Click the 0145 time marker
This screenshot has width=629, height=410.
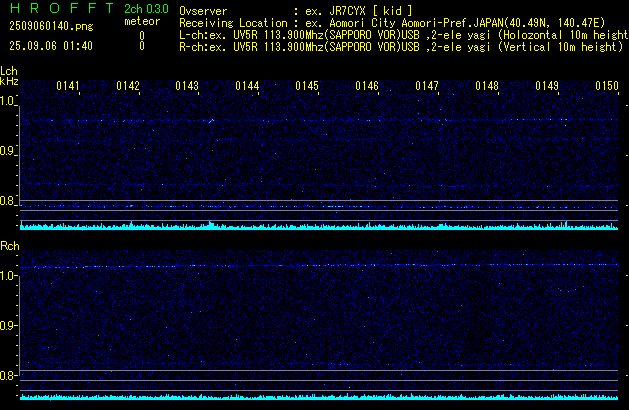307,86
